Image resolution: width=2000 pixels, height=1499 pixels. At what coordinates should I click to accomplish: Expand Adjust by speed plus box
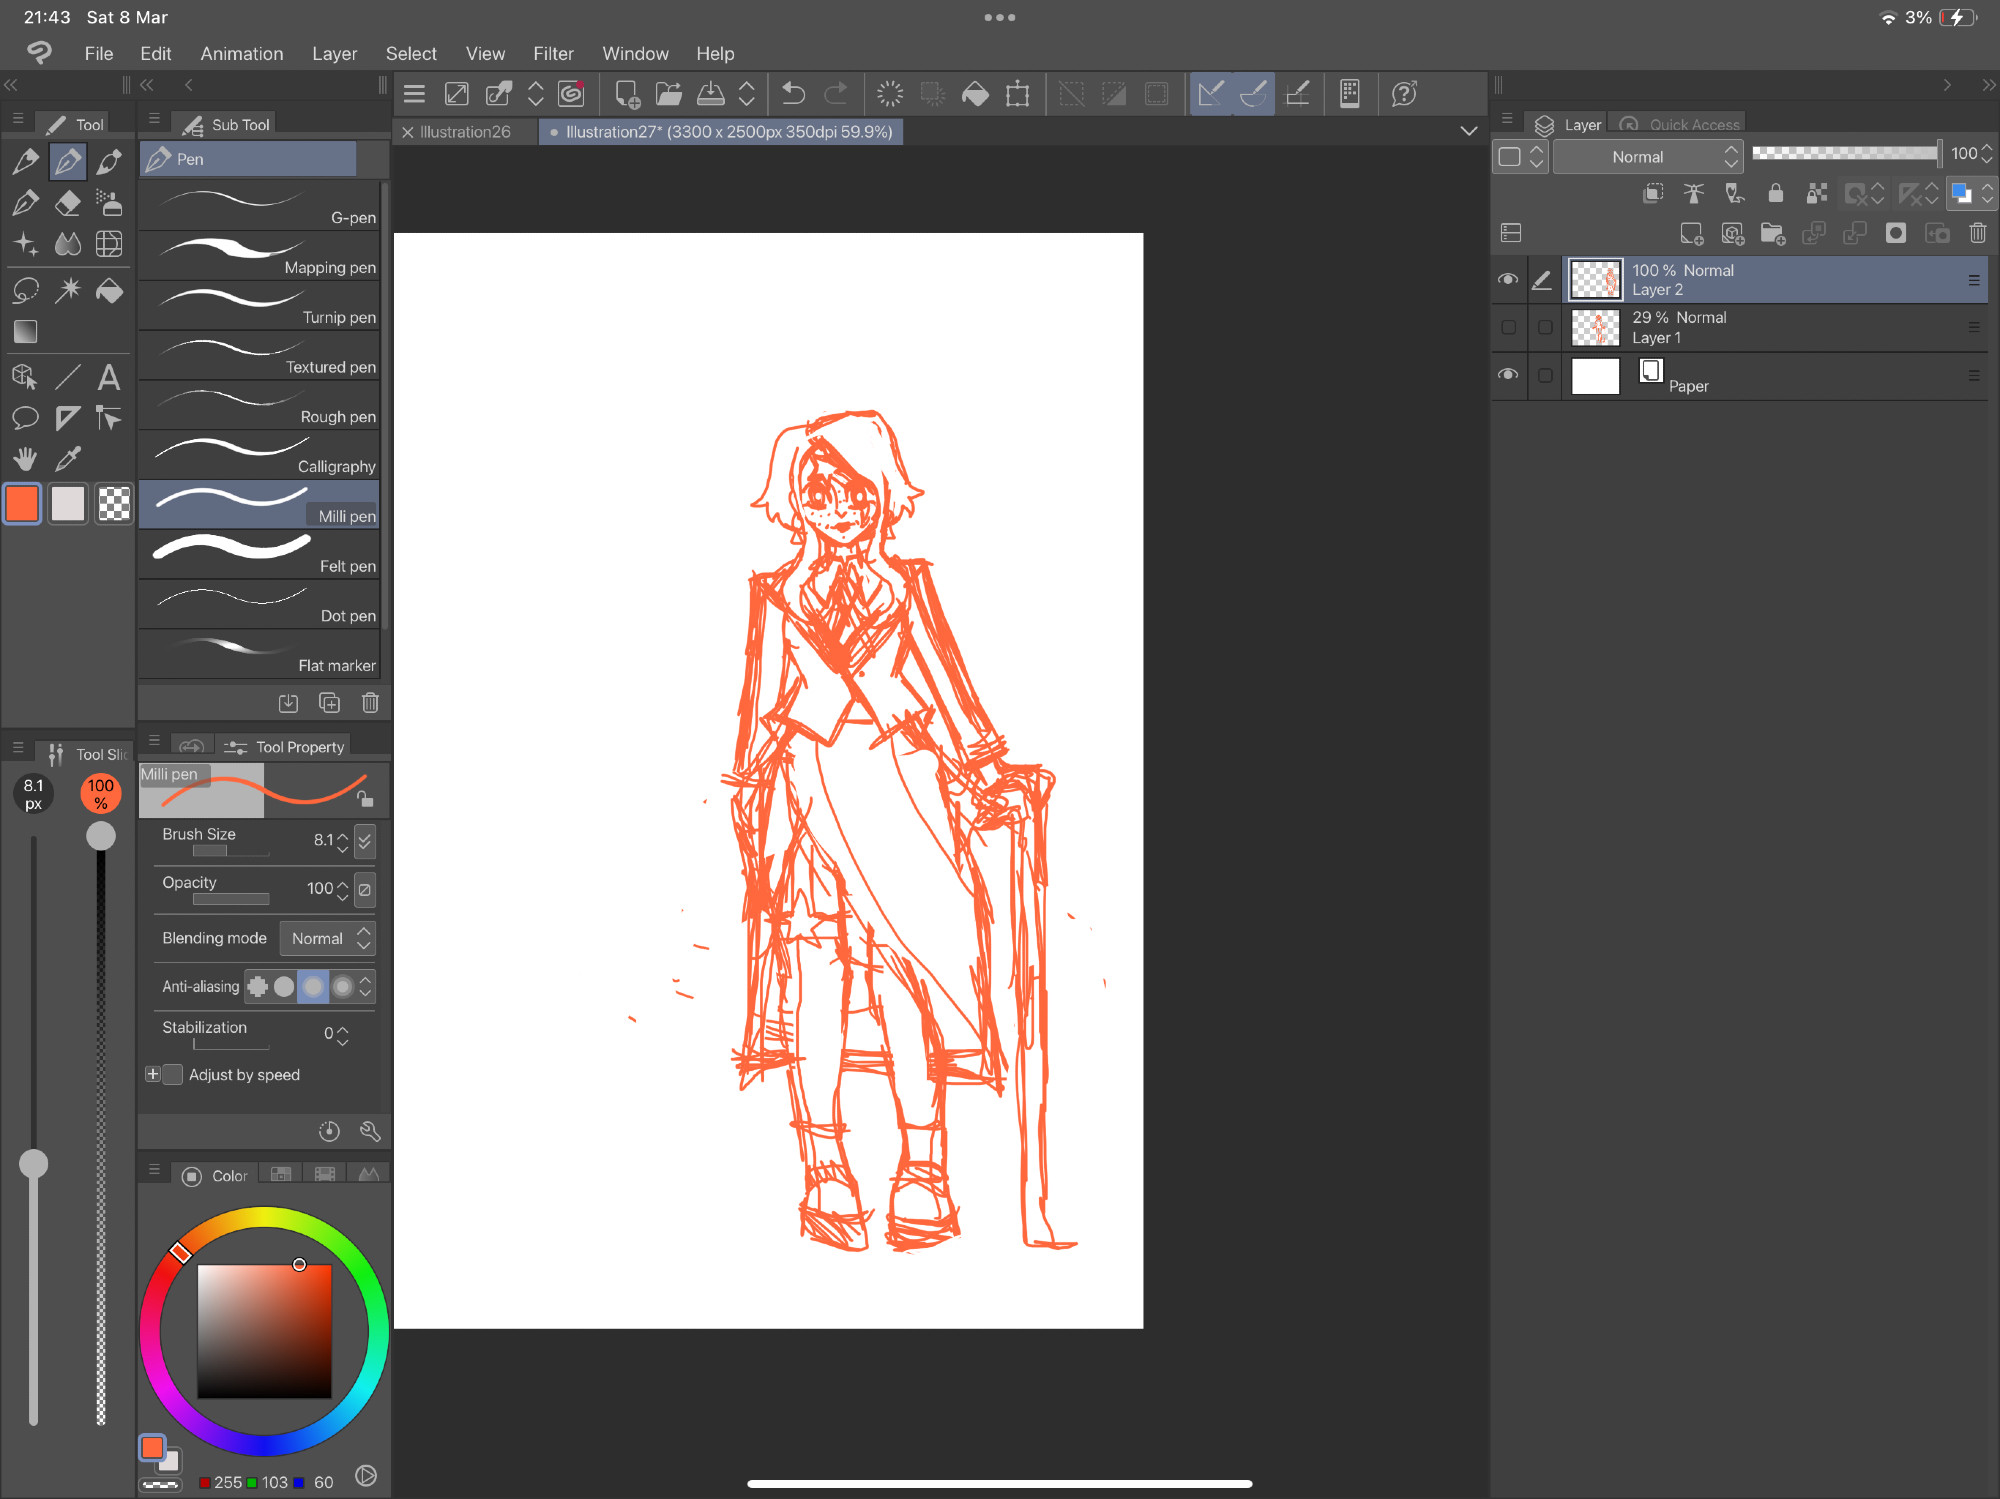point(152,1074)
